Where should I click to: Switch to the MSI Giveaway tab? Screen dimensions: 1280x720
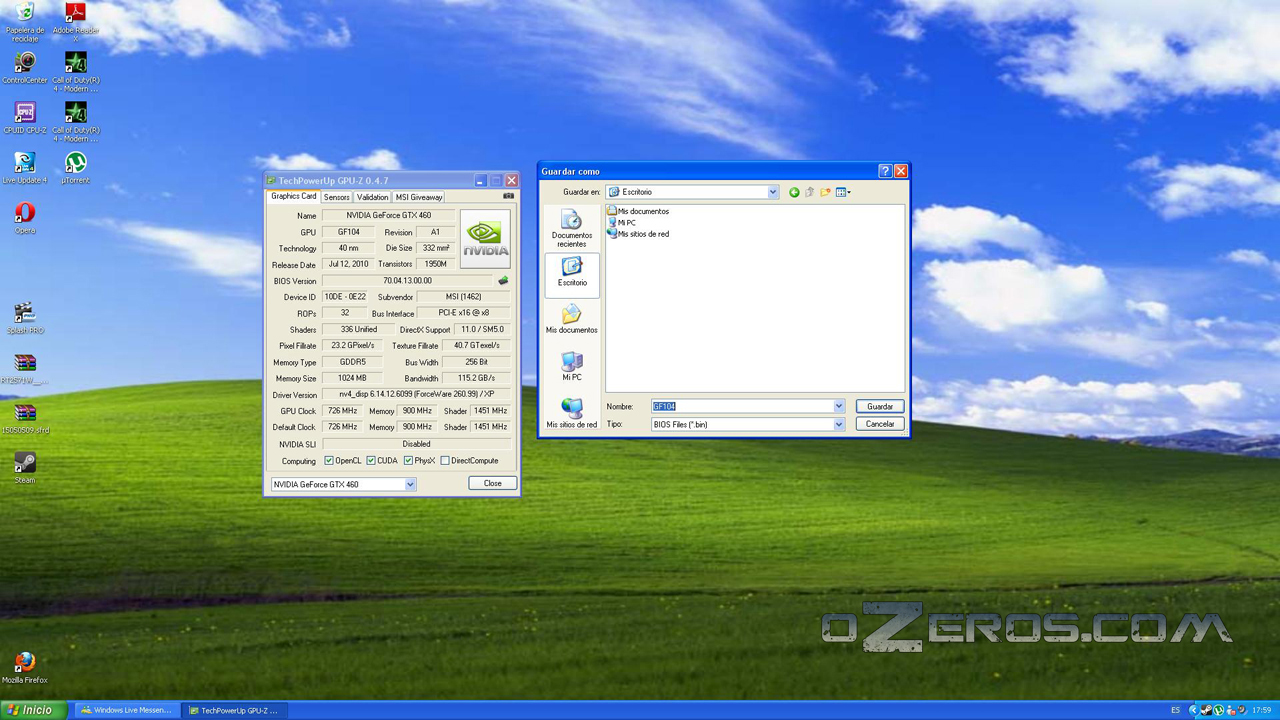pyautogui.click(x=419, y=197)
